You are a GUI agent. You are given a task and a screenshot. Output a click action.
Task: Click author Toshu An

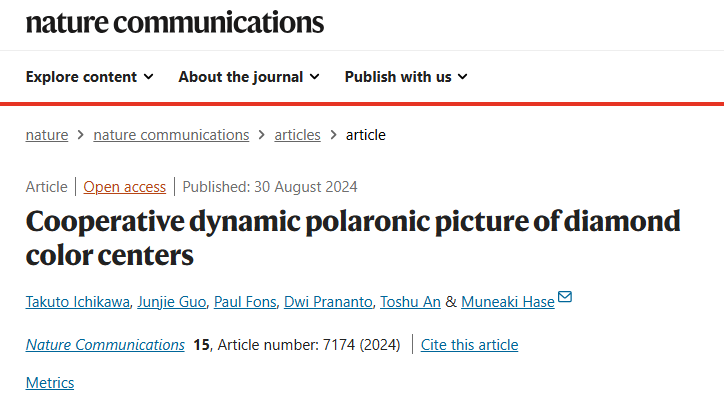(410, 302)
